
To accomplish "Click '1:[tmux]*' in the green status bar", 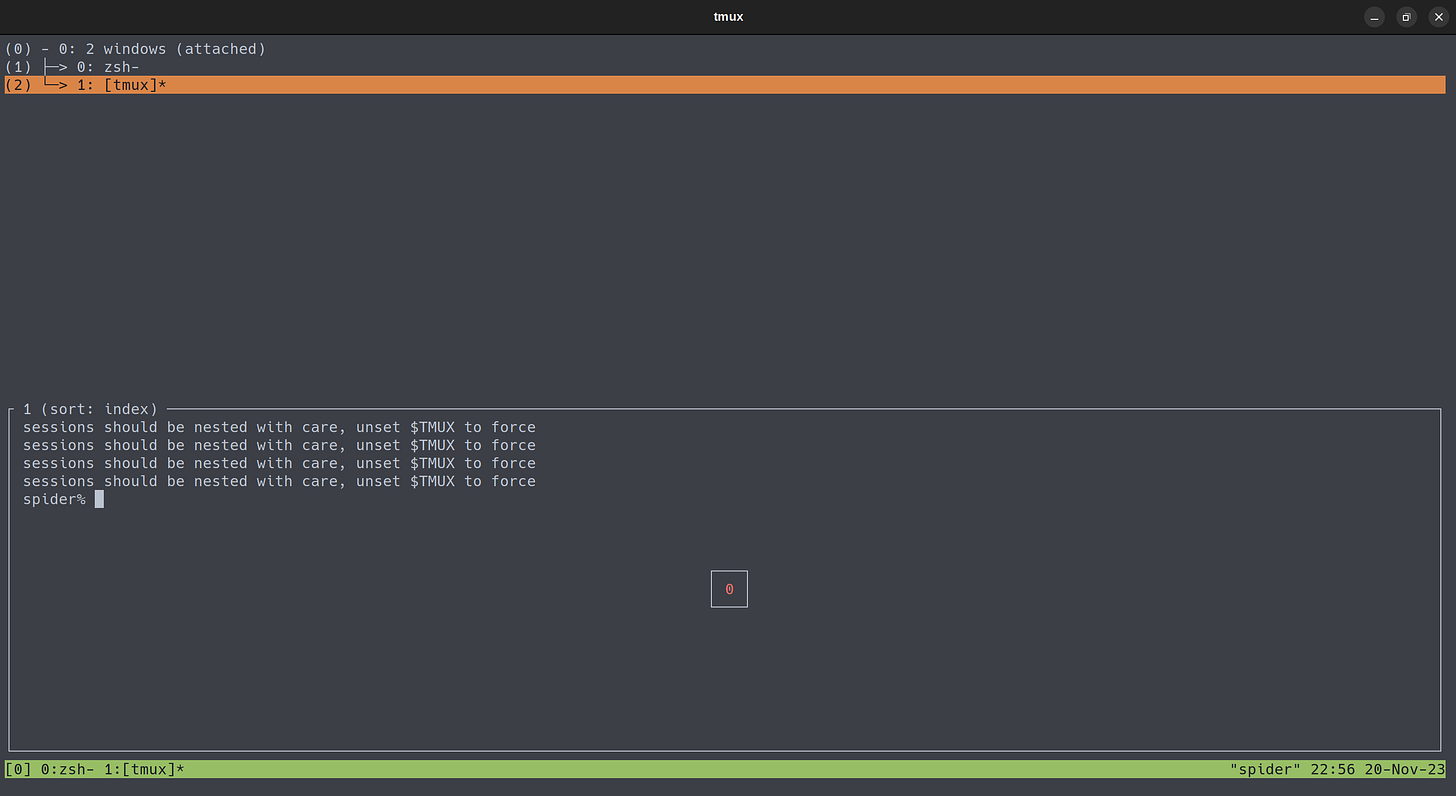I will [144, 769].
